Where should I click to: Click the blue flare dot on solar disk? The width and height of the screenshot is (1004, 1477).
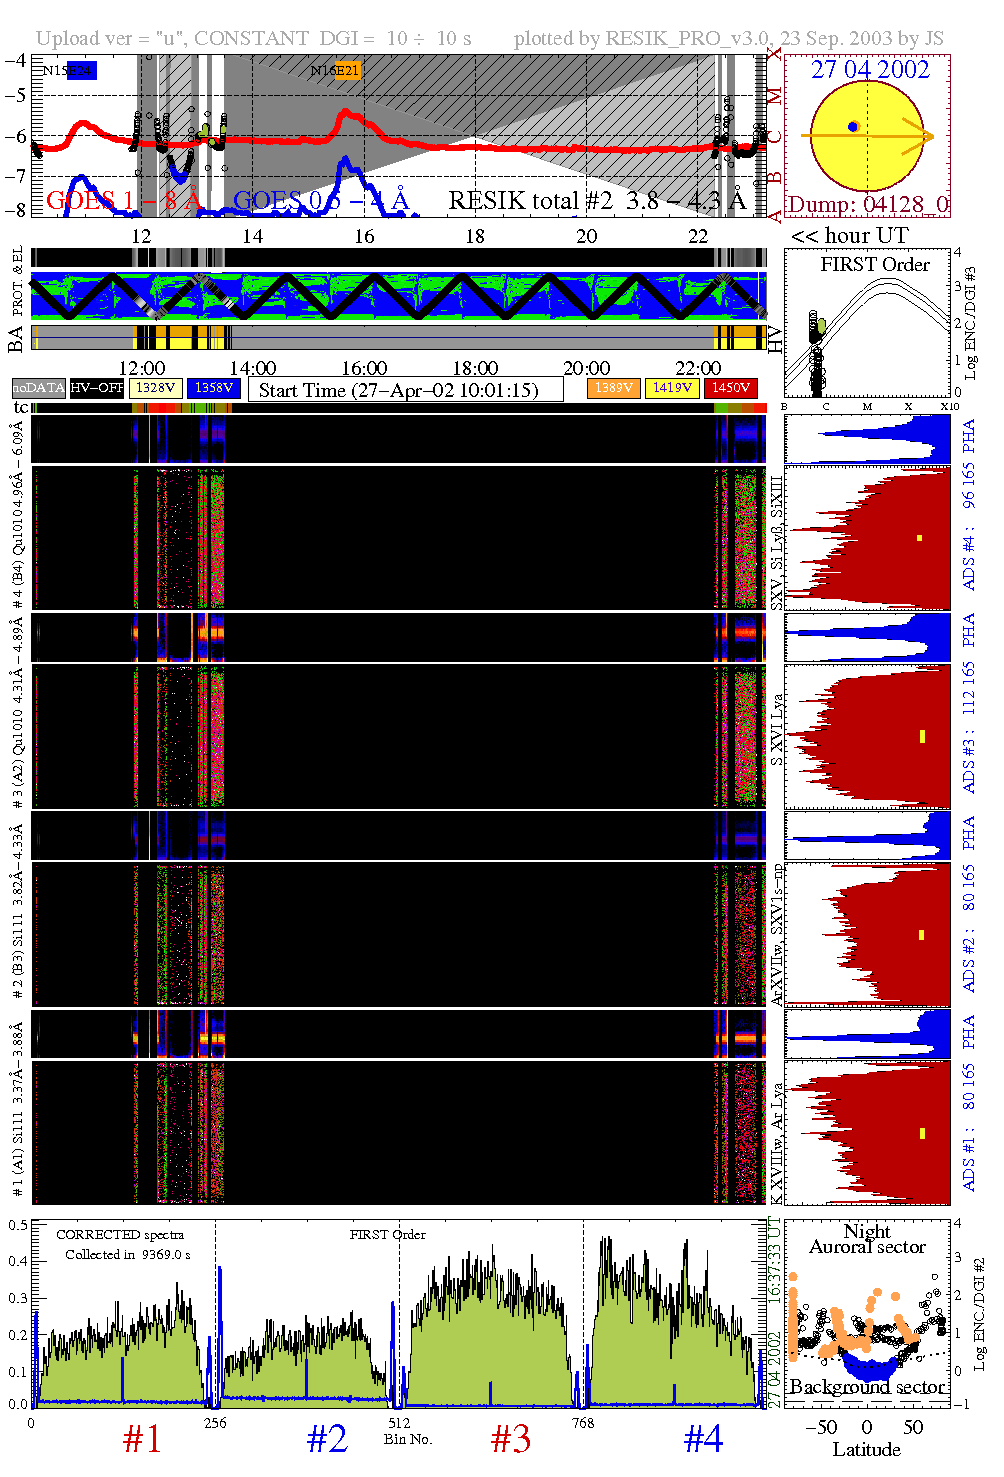[852, 127]
